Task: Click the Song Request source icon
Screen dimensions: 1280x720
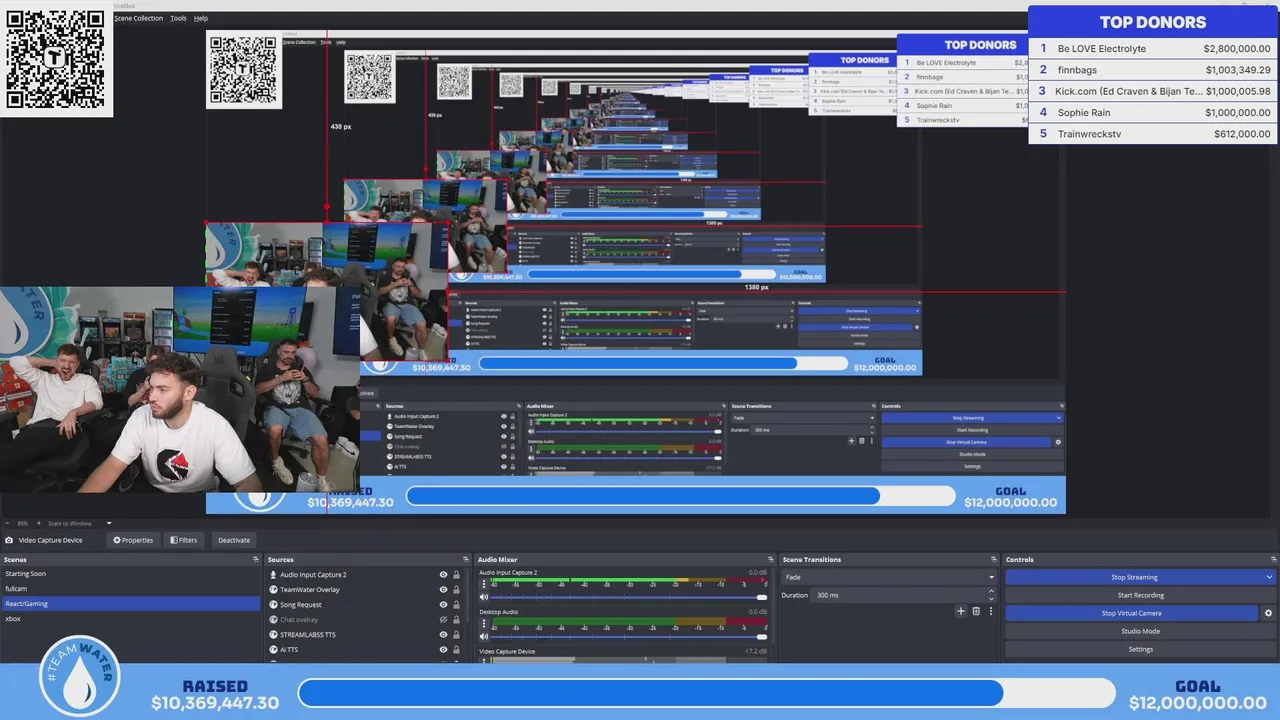Action: click(273, 605)
